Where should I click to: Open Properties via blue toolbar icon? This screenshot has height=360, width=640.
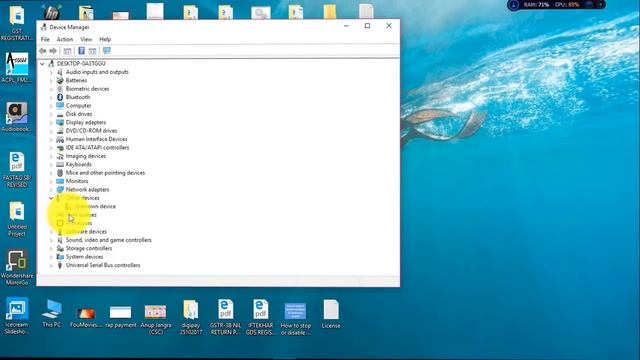81,51
